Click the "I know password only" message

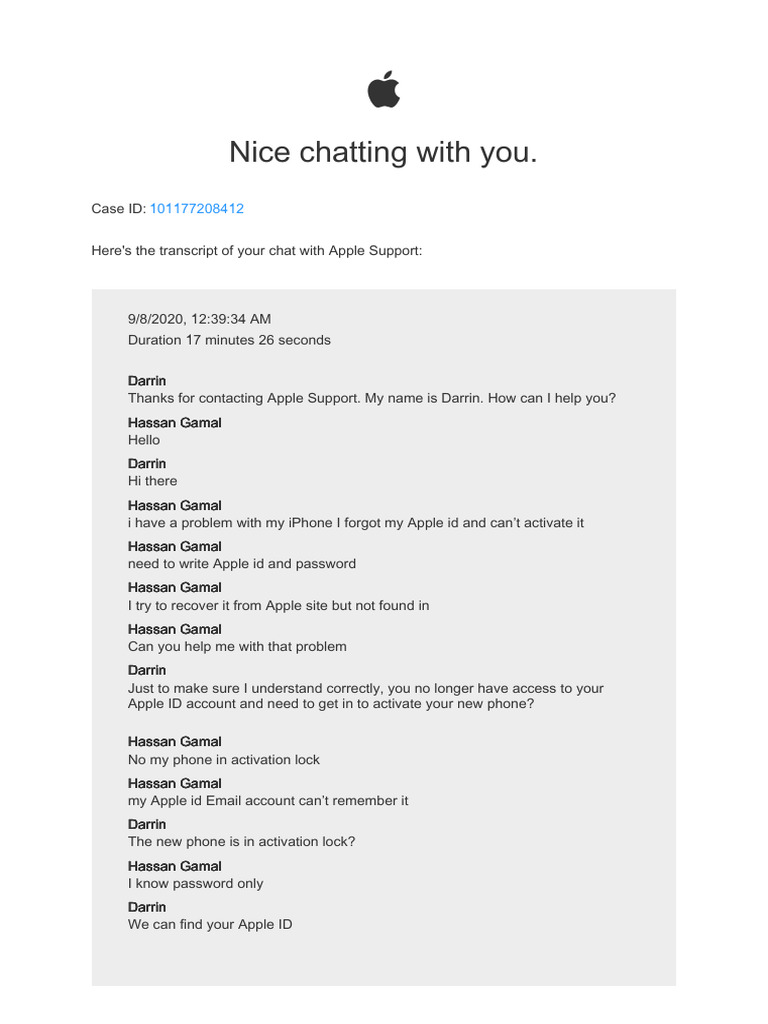coord(196,884)
